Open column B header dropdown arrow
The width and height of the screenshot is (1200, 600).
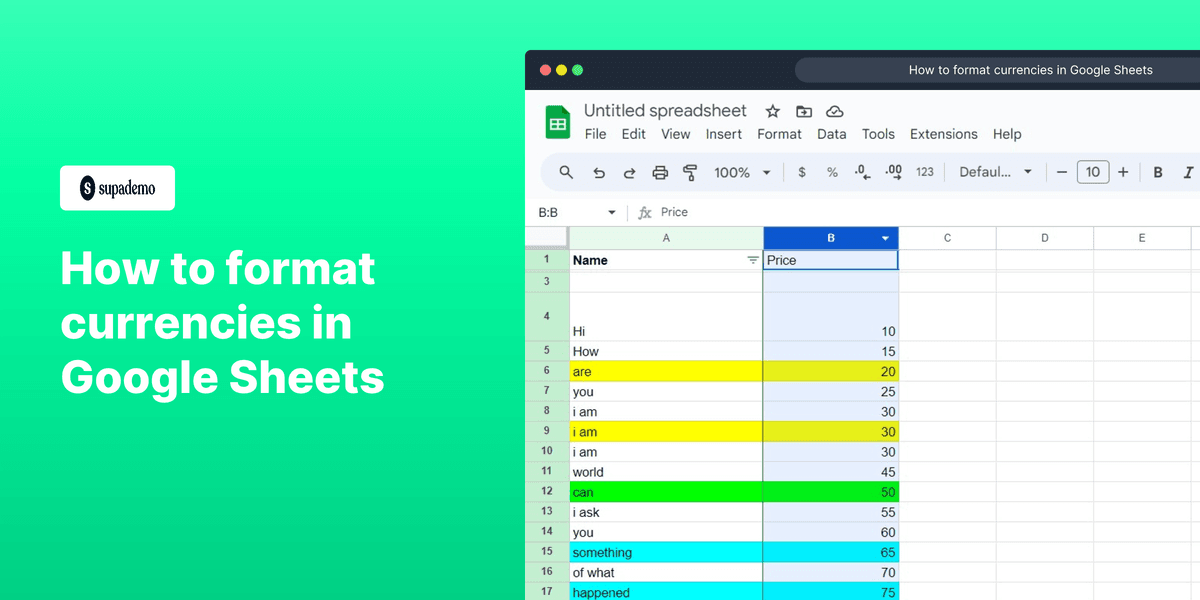884,238
